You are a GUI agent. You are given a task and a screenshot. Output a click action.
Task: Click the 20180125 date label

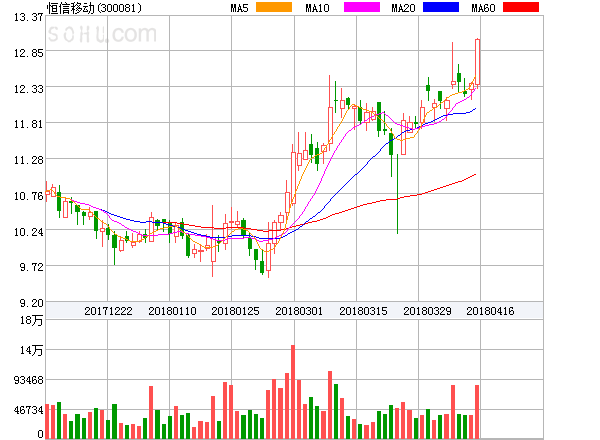(x=235, y=311)
